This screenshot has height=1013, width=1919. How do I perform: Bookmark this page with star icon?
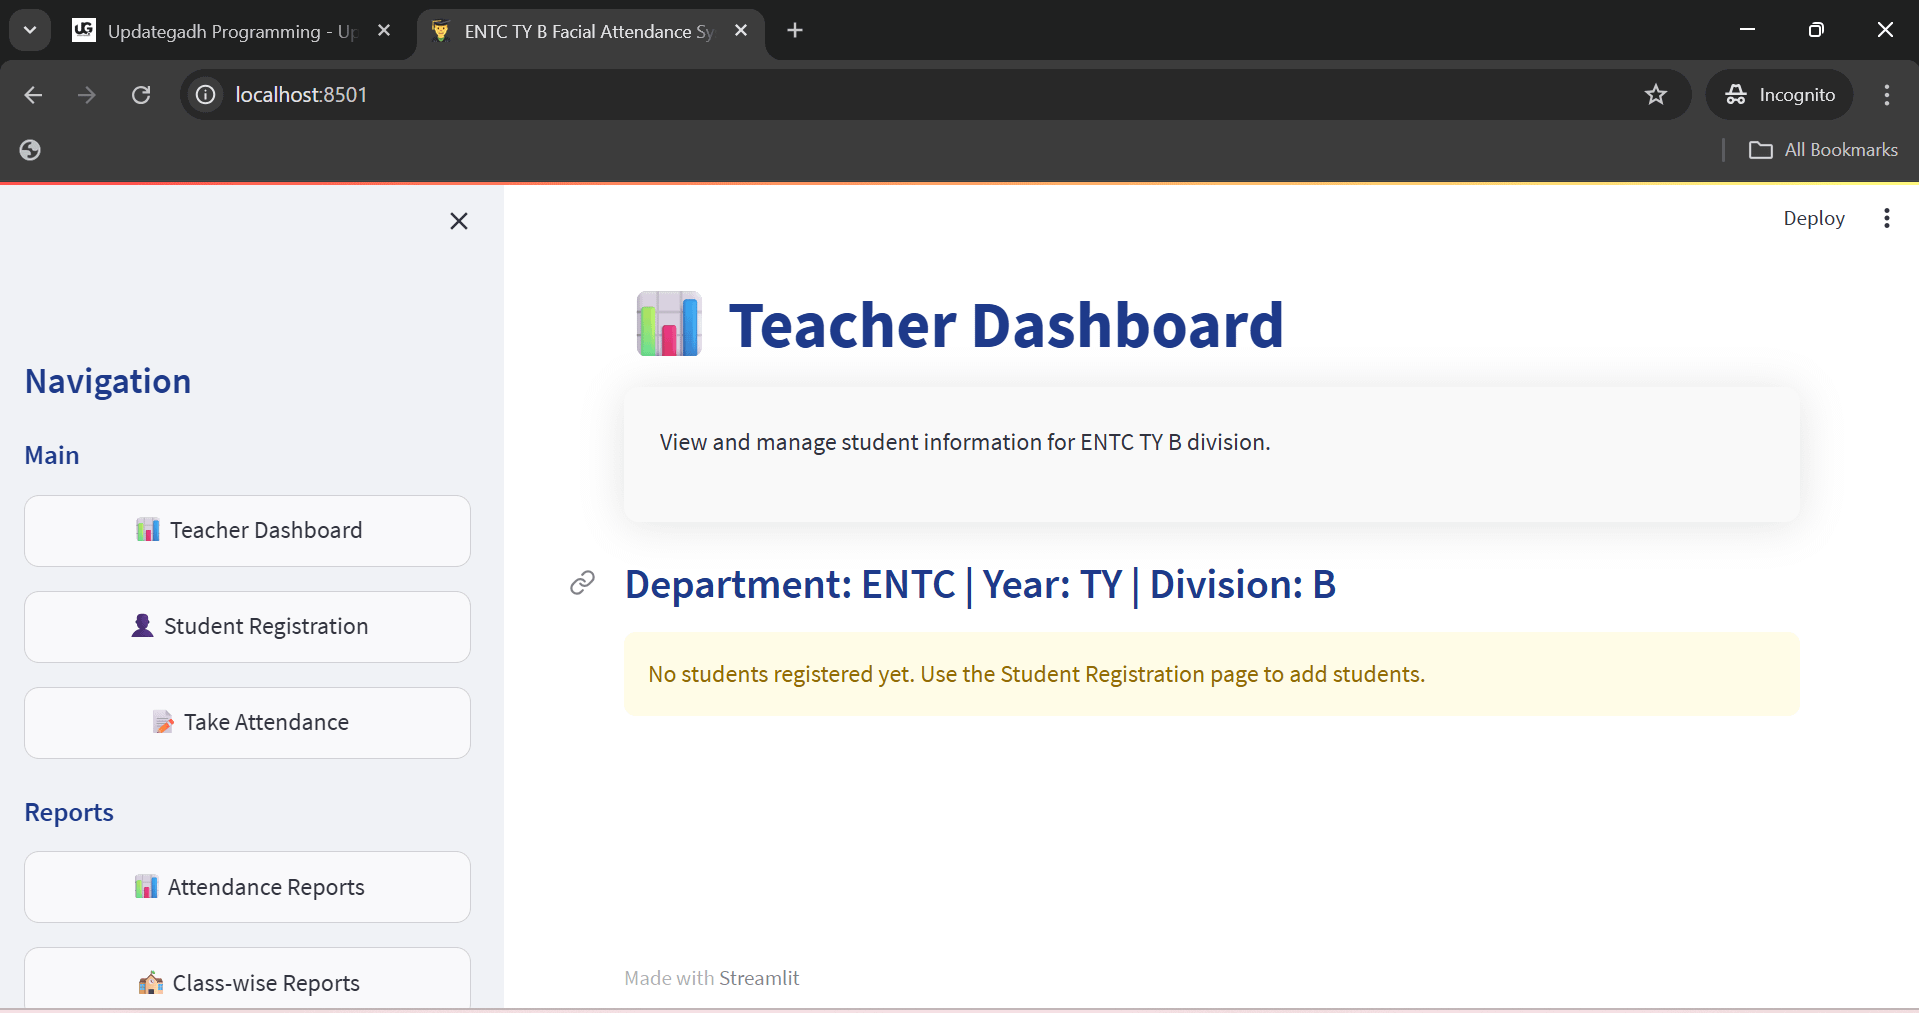pyautogui.click(x=1656, y=95)
